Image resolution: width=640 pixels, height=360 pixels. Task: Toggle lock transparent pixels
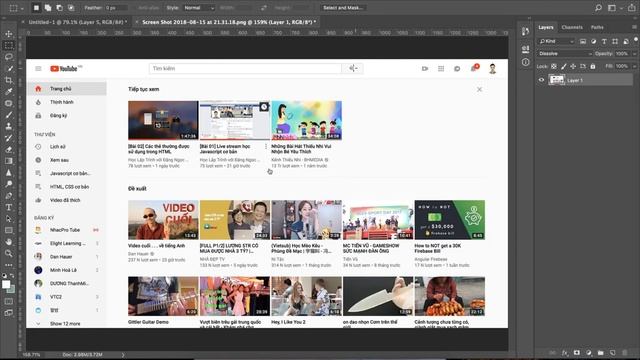(554, 66)
